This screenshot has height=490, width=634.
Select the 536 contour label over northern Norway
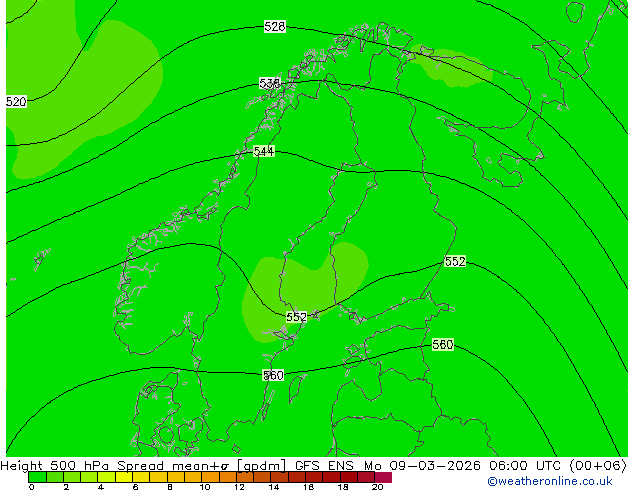coord(269,84)
